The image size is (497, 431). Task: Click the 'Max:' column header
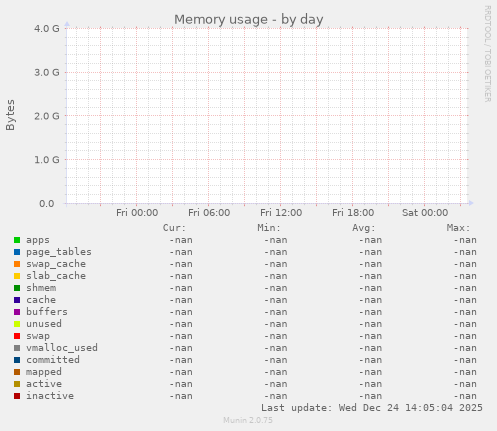[458, 228]
